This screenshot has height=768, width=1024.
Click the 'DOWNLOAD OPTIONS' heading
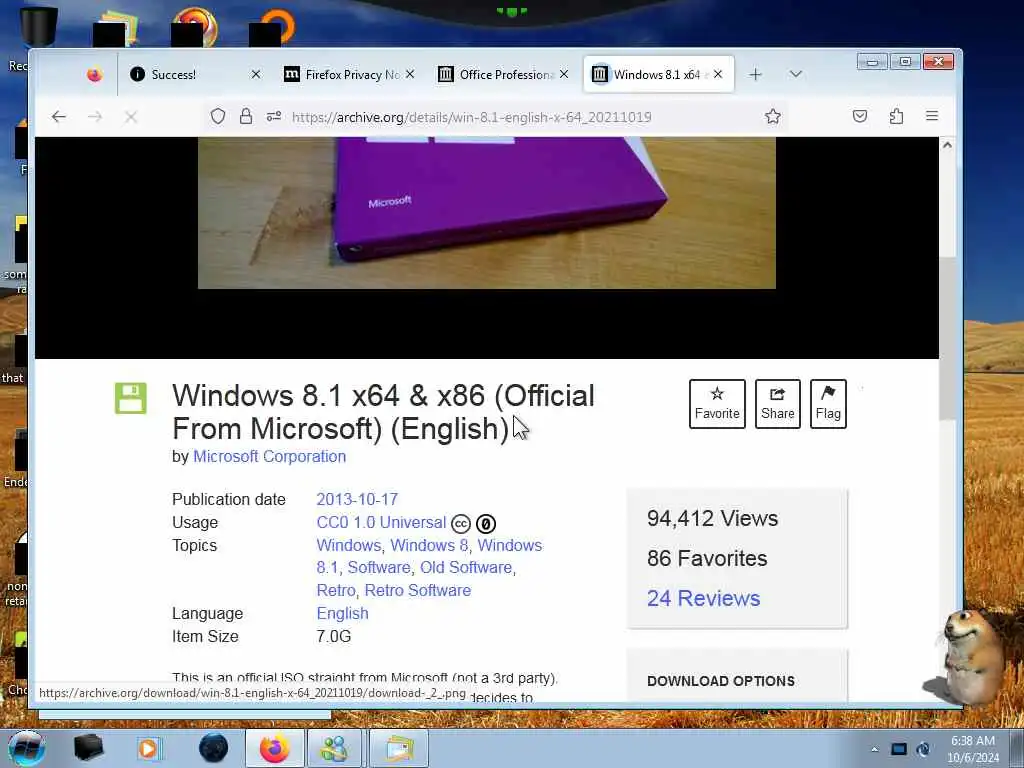(x=721, y=681)
